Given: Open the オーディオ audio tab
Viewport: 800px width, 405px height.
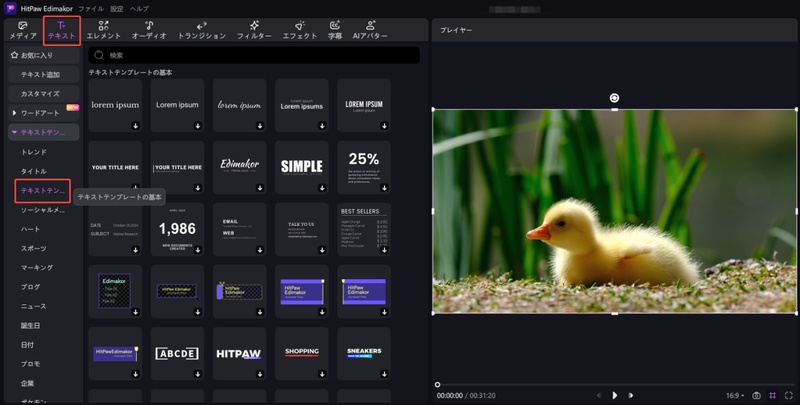Looking at the screenshot, I should pyautogui.click(x=149, y=30).
